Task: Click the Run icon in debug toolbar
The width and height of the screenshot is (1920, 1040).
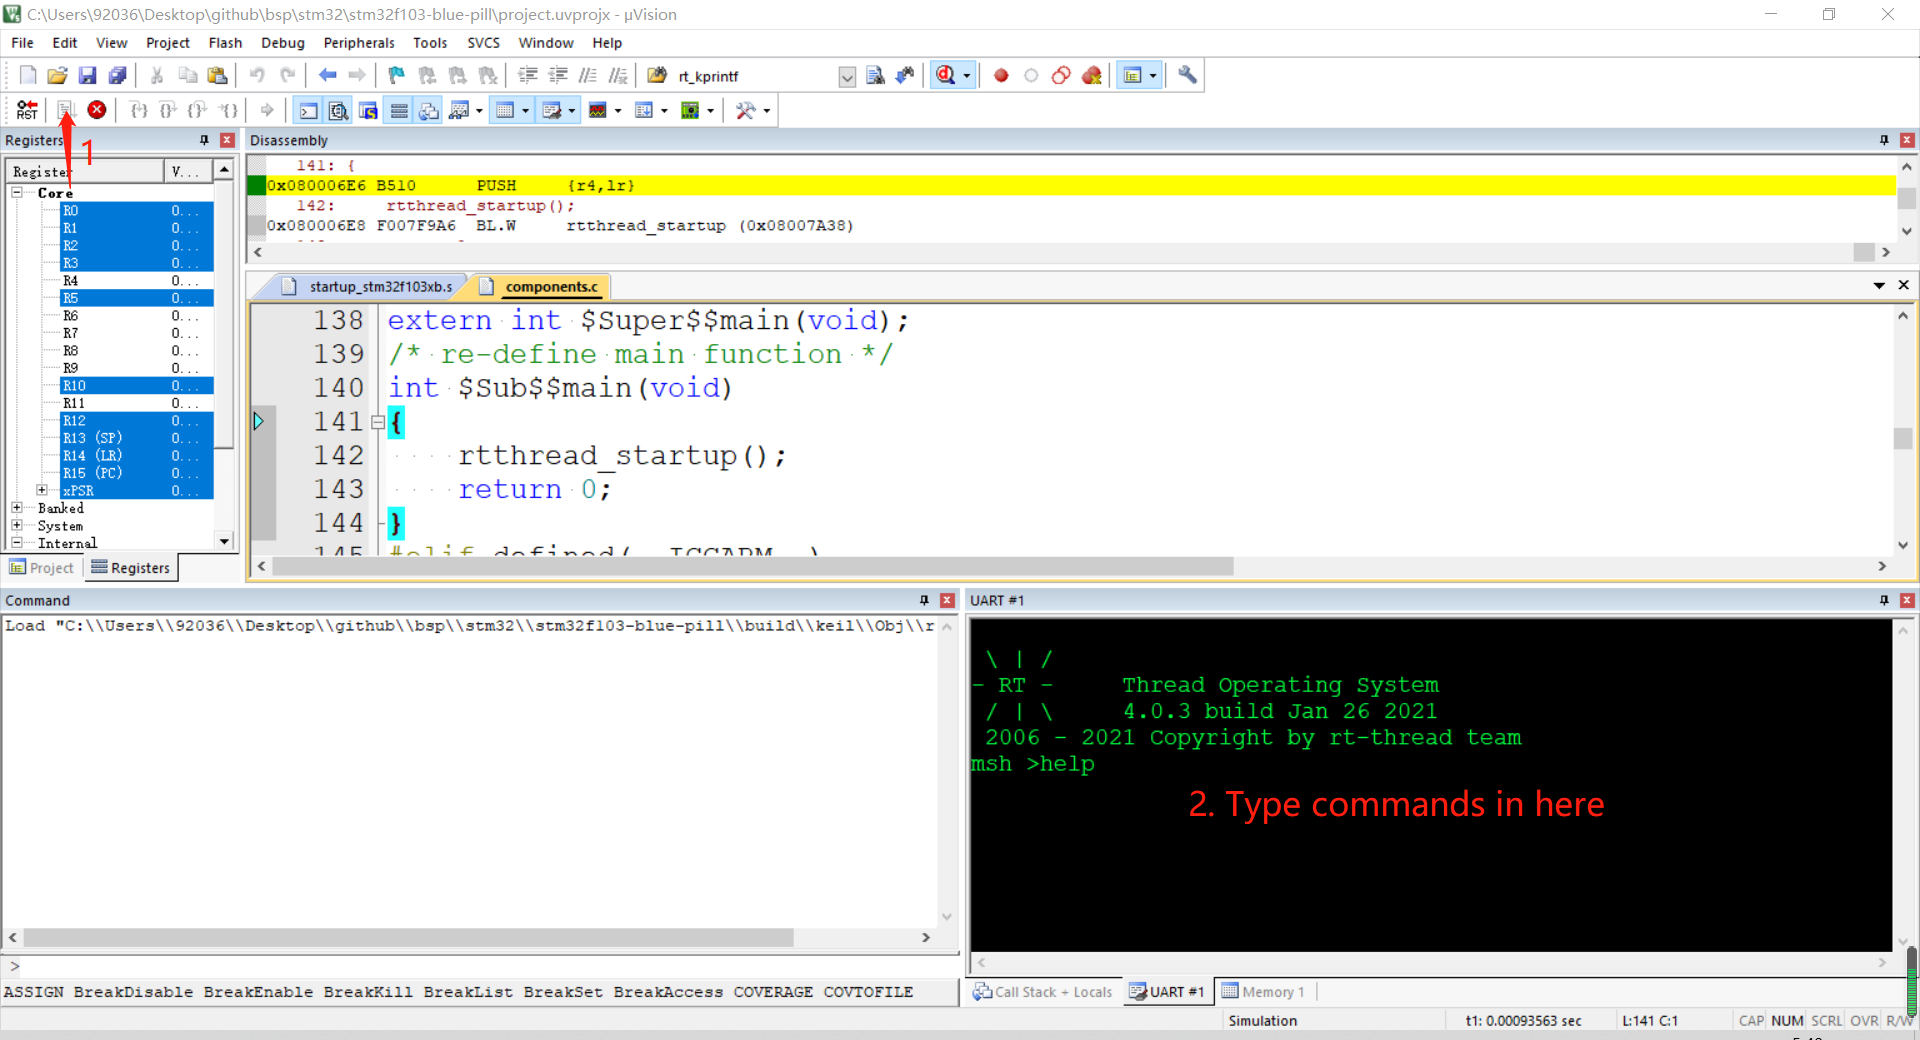Action: pos(65,110)
